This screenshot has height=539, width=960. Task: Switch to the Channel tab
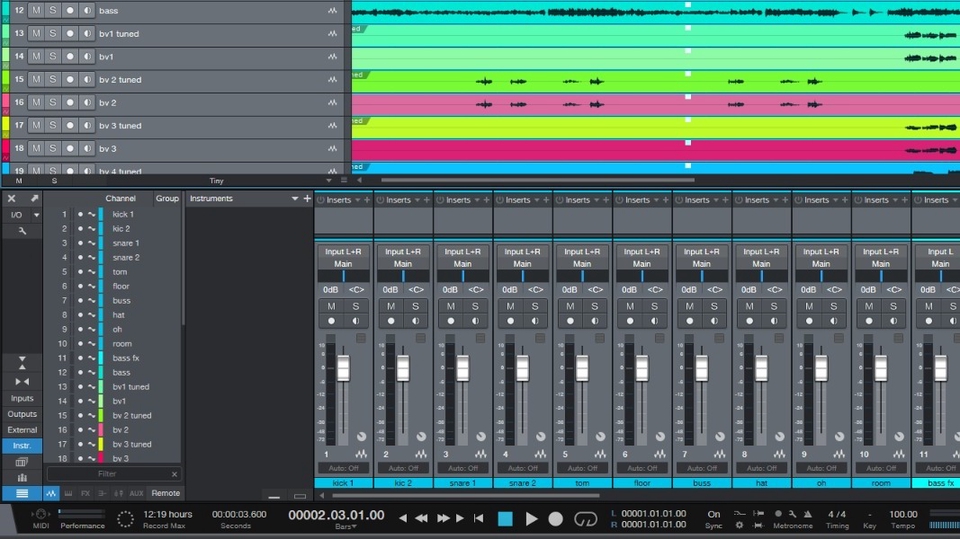121,198
